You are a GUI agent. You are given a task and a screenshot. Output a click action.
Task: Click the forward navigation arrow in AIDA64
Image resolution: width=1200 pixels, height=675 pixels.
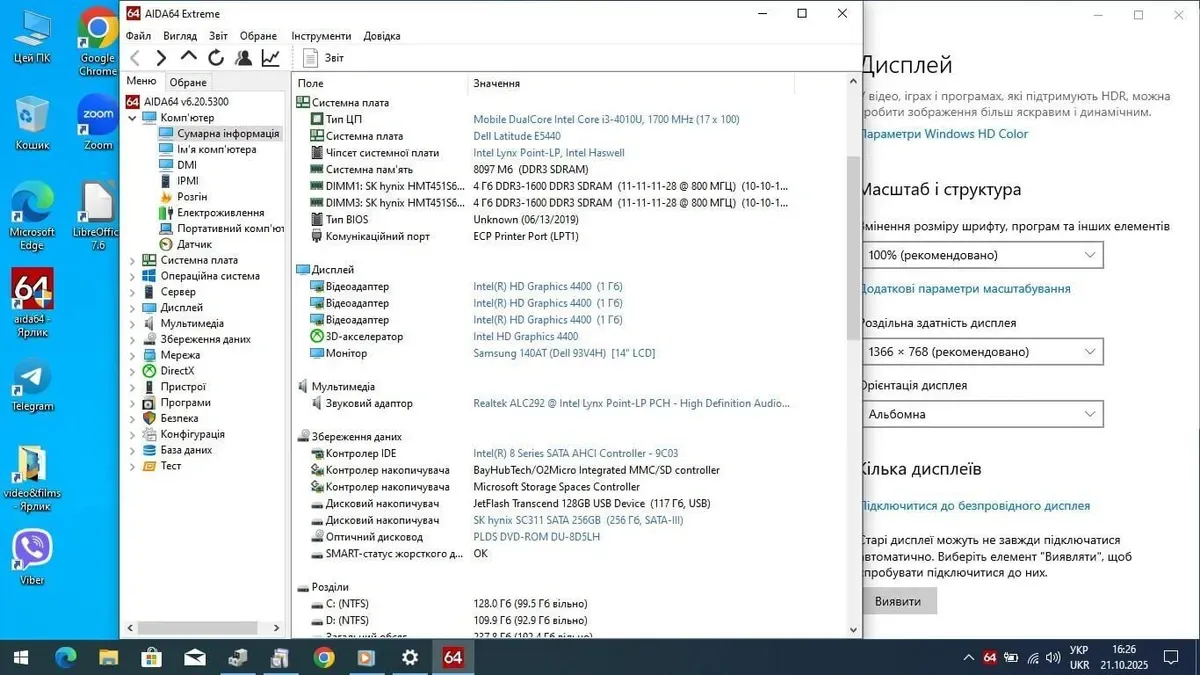161,58
